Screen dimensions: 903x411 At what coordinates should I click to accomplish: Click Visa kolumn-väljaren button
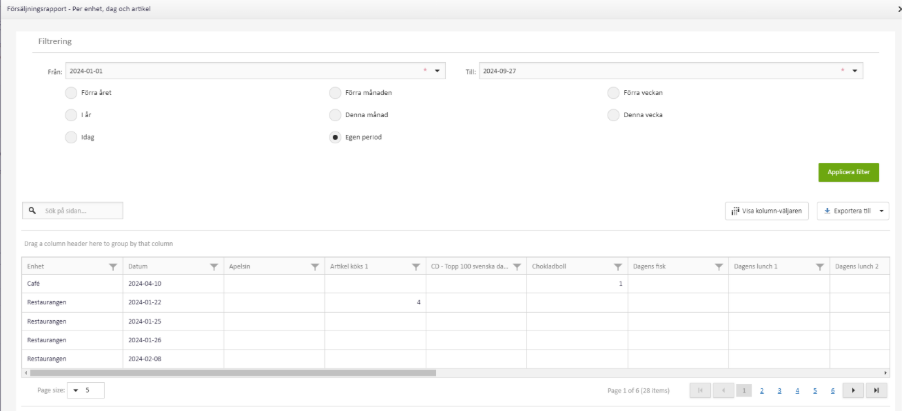click(767, 211)
